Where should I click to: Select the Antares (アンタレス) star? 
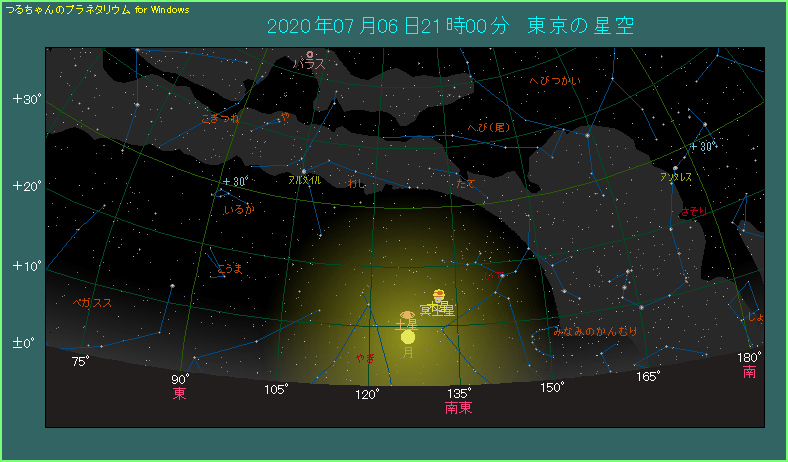tap(675, 167)
